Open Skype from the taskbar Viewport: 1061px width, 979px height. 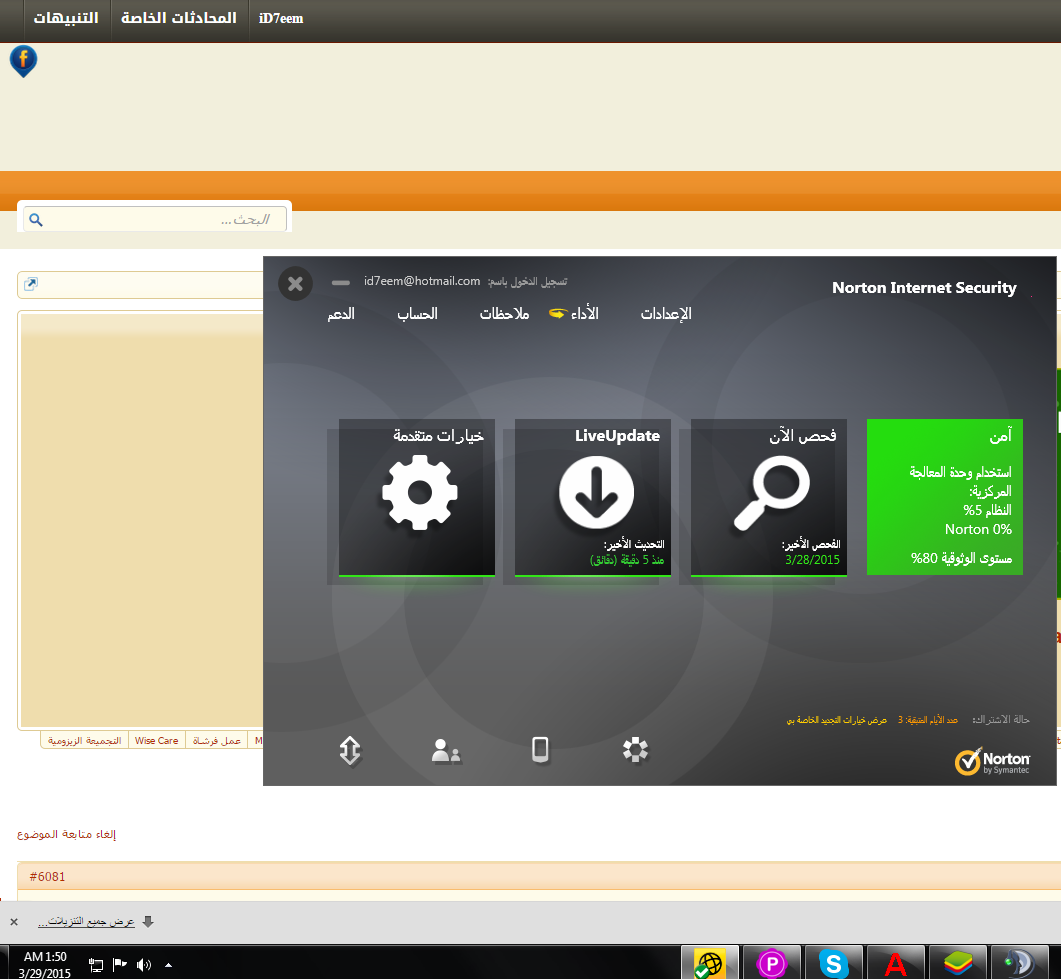pyautogui.click(x=834, y=963)
